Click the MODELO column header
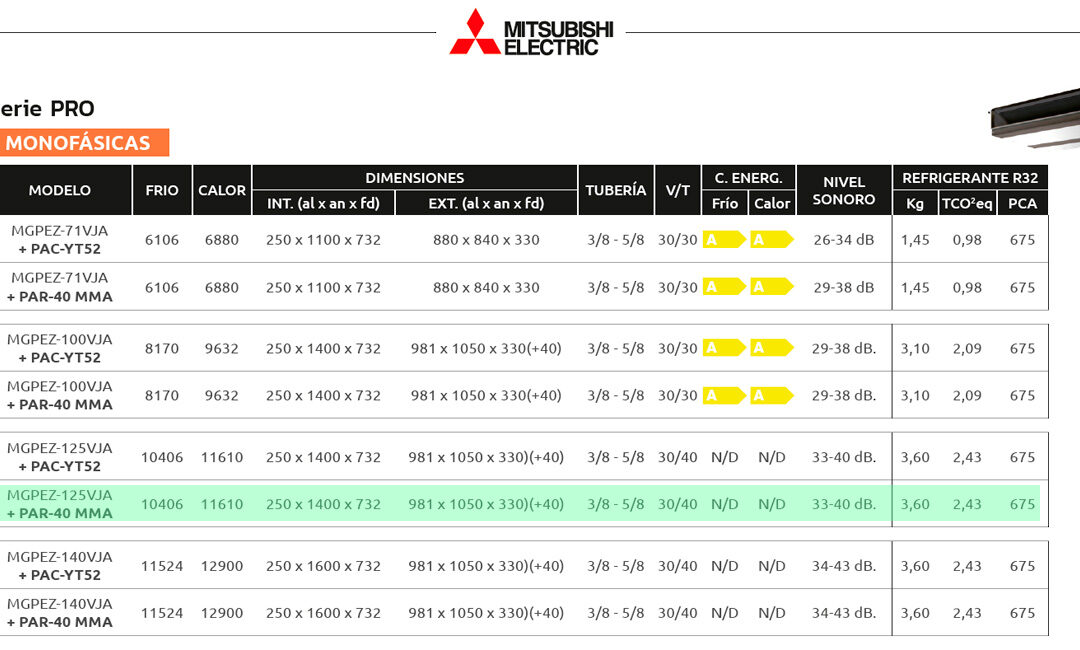This screenshot has width=1080, height=650. tap(60, 190)
